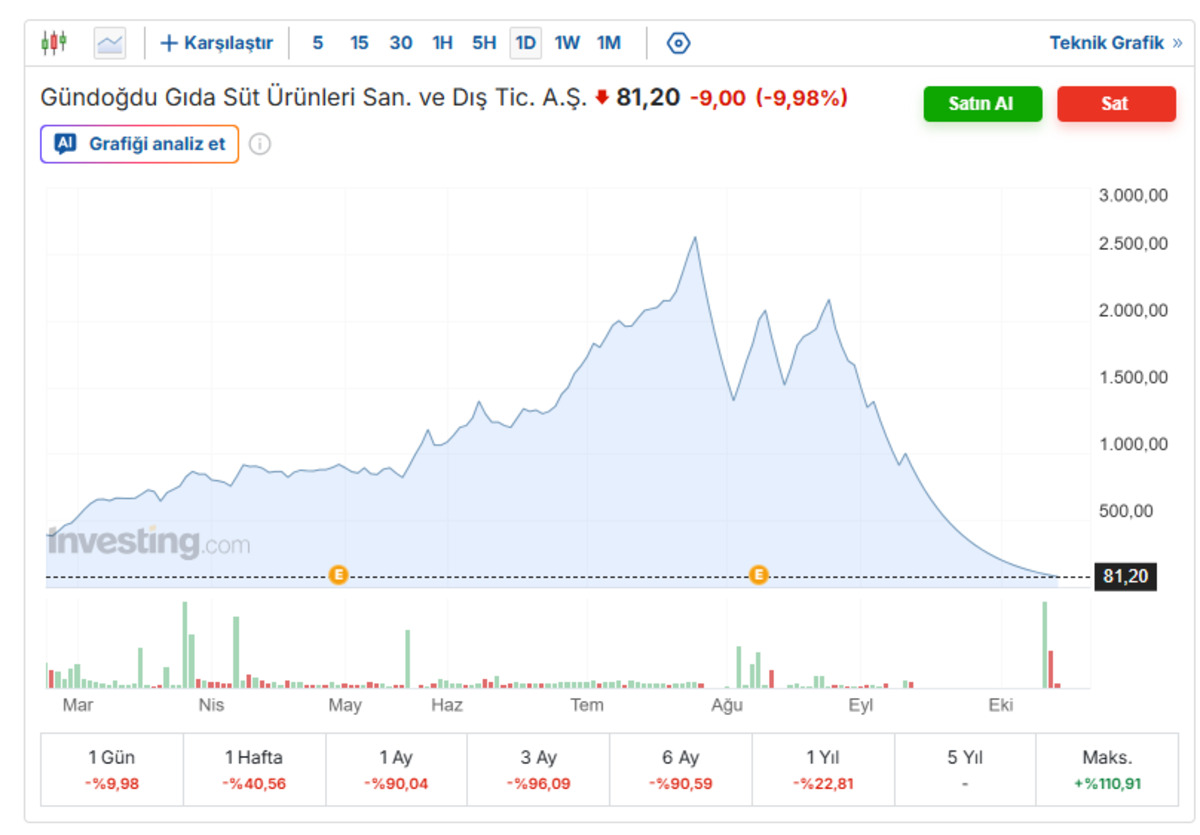The width and height of the screenshot is (1200, 835).
Task: Click the Haz month label on time axis
Action: click(x=447, y=705)
